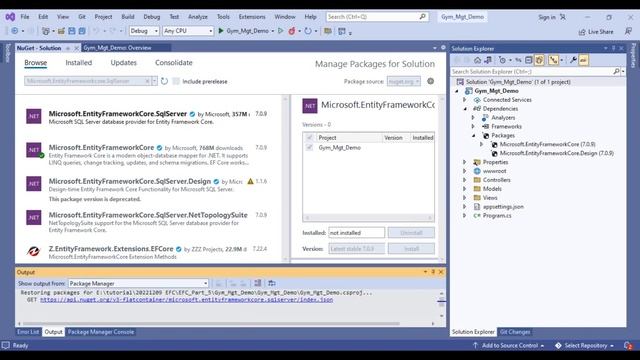Click the Save icon in main toolbar

pyautogui.click(x=72, y=31)
